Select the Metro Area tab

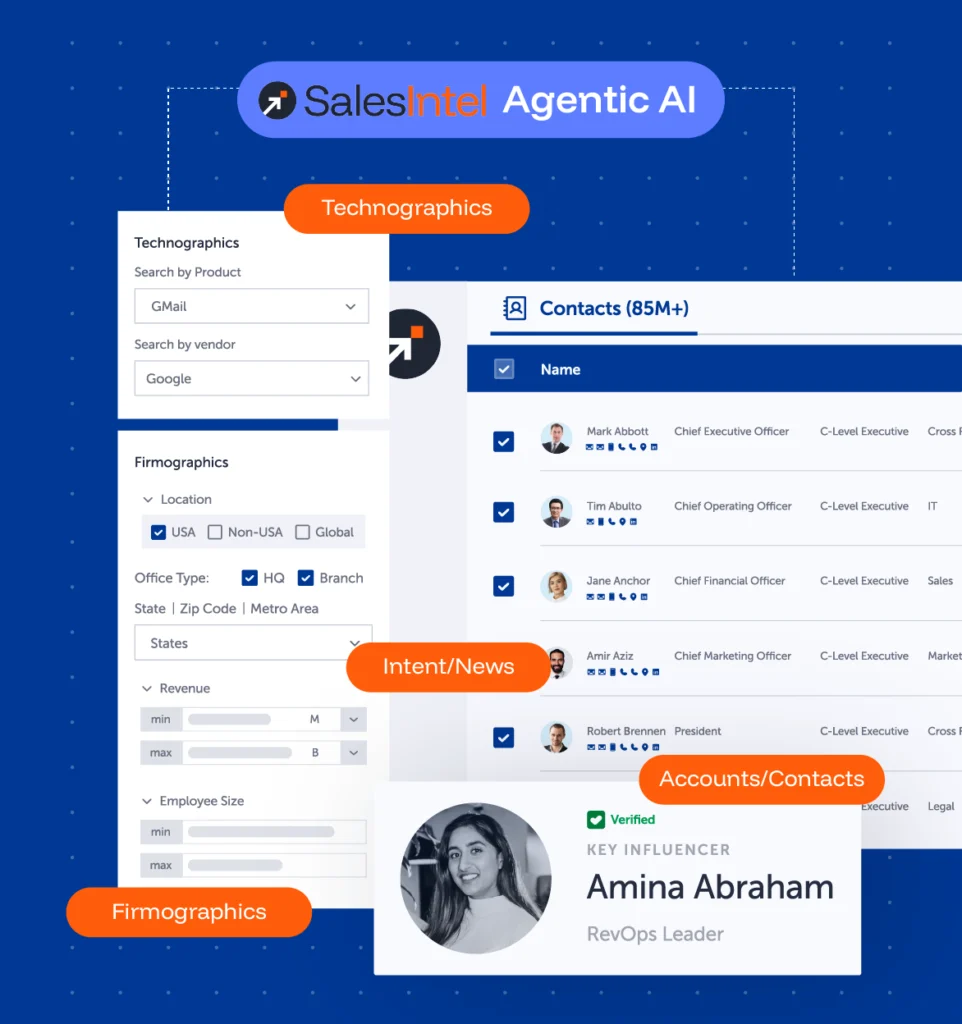point(285,609)
